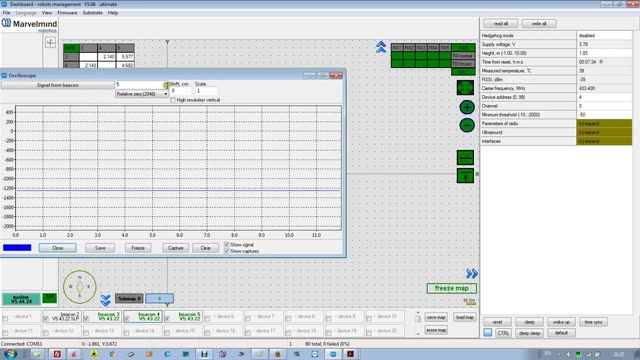Click the blue double right chevron icon
The height and width of the screenshot is (360, 640).
tap(472, 273)
